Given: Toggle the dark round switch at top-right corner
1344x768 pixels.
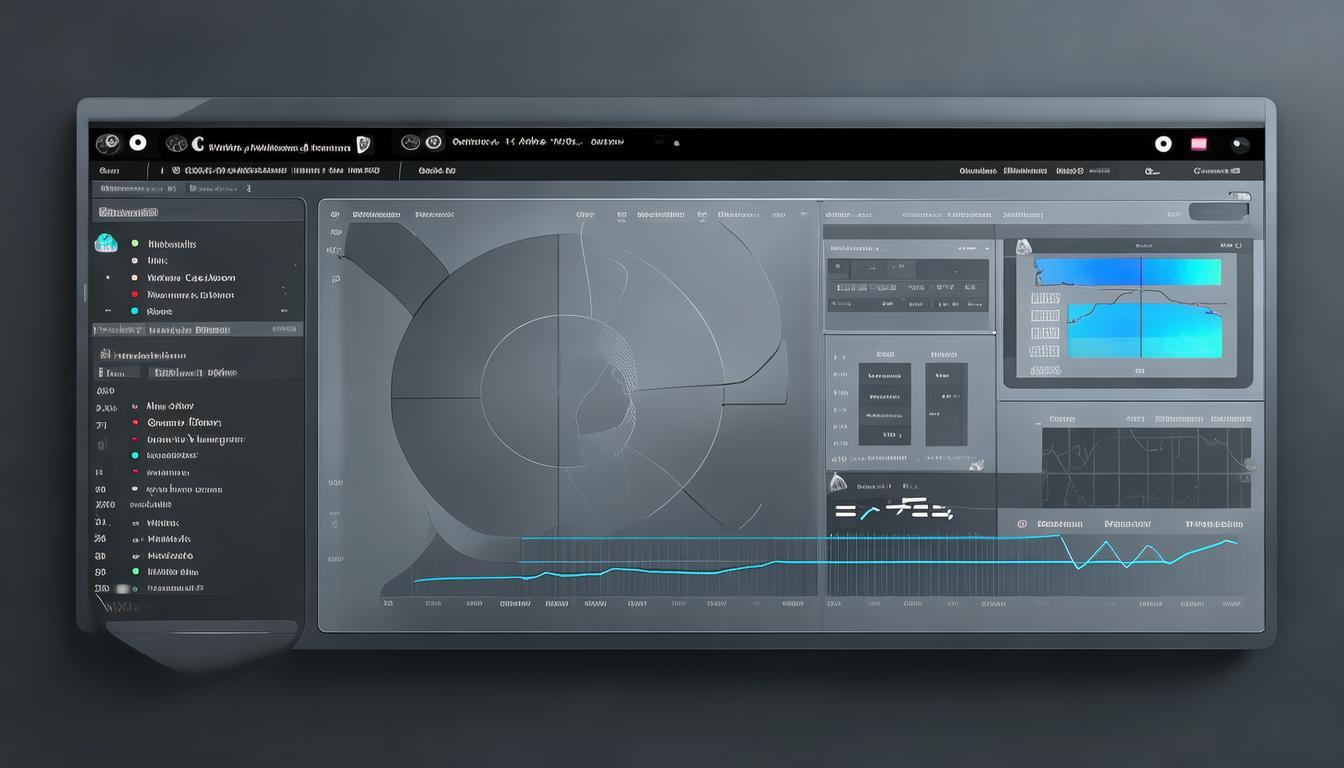Looking at the screenshot, I should point(1240,144).
